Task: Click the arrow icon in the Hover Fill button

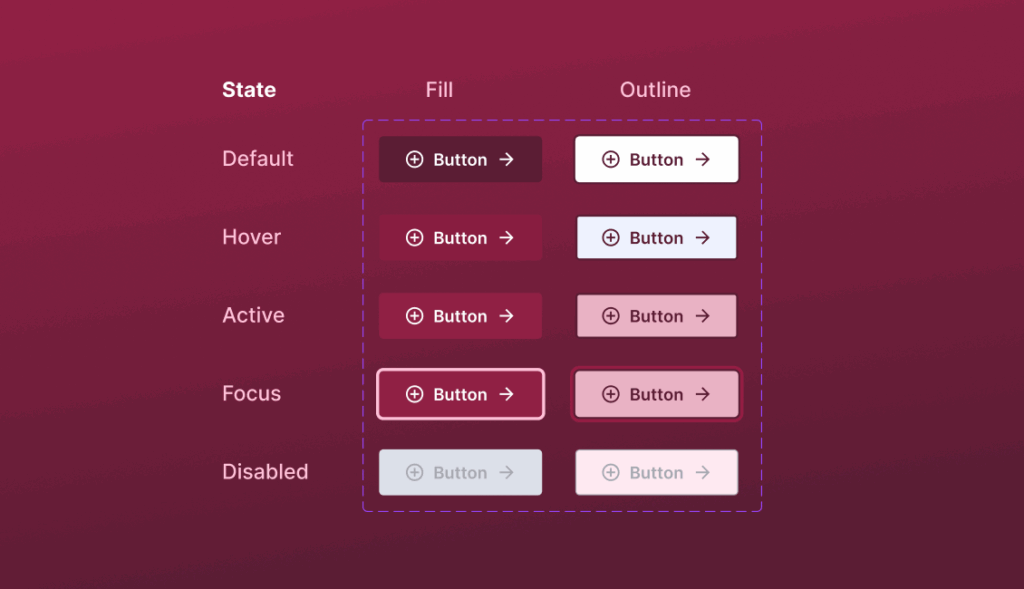Action: click(x=505, y=237)
